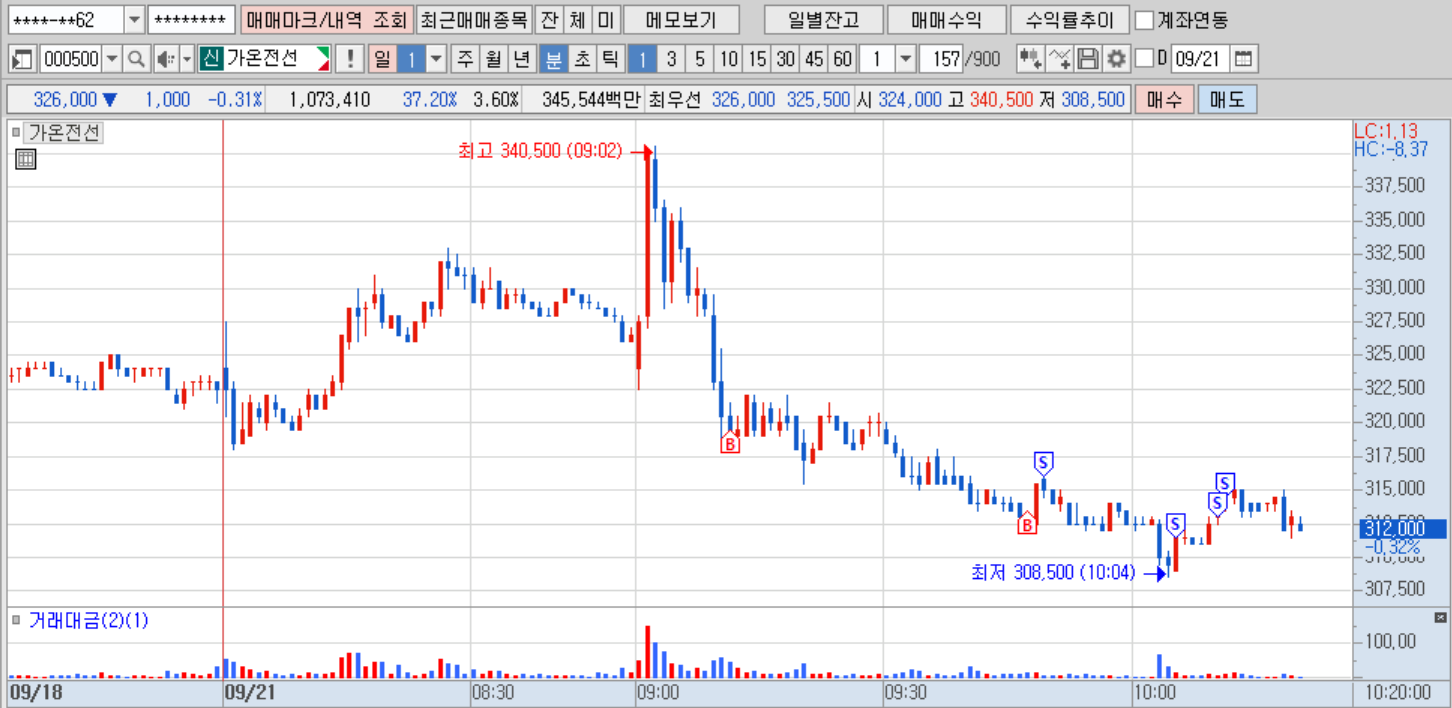Click the data grid icon under 가온전선
The height and width of the screenshot is (708, 1452).
pos(26,159)
